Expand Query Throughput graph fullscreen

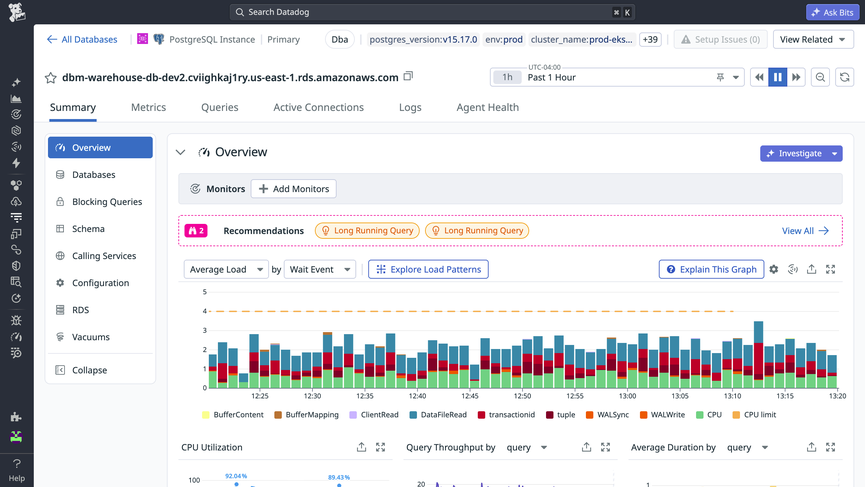coord(606,447)
